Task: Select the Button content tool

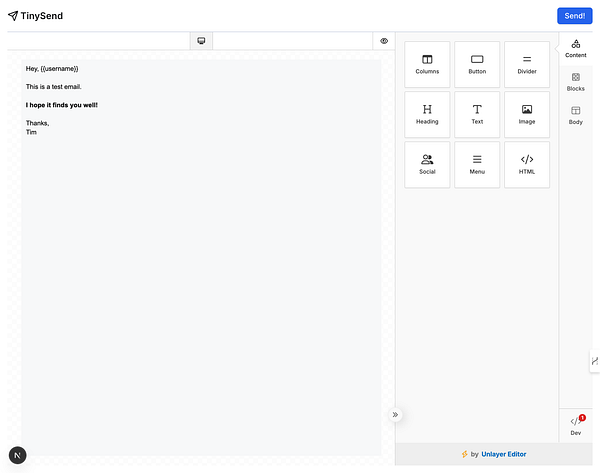Action: click(477, 64)
